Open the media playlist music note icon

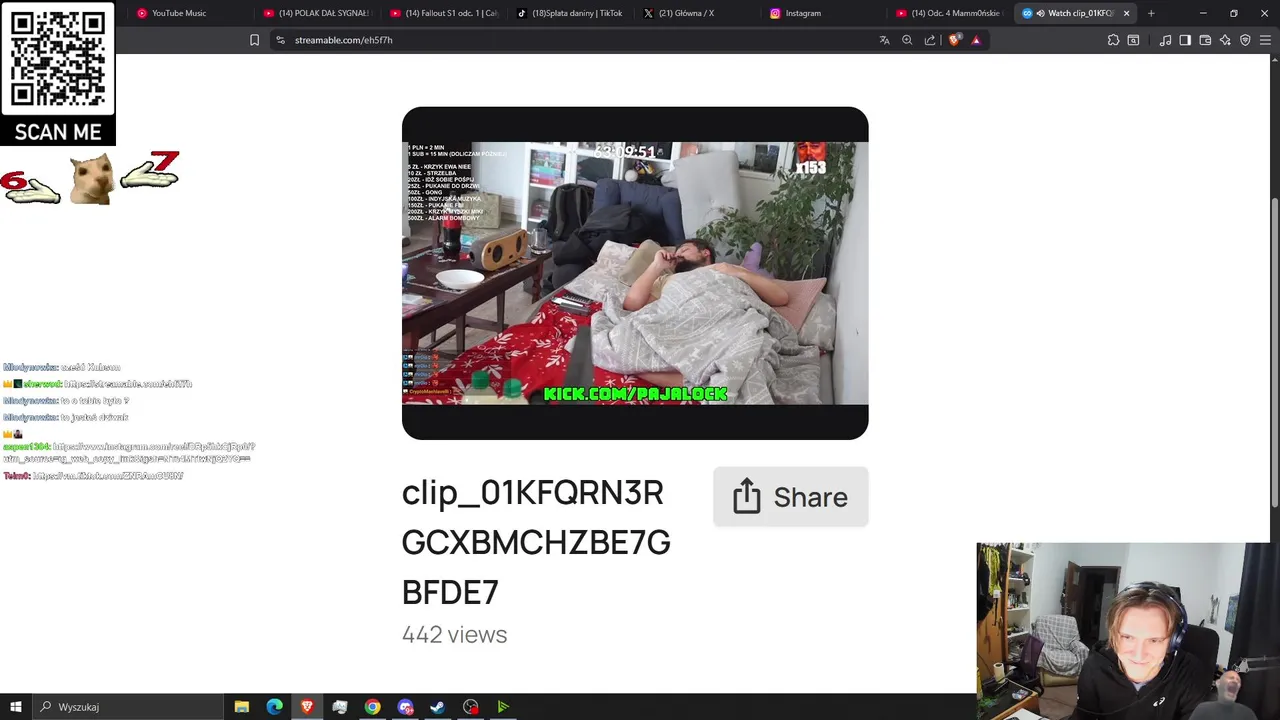pyautogui.click(x=1165, y=40)
